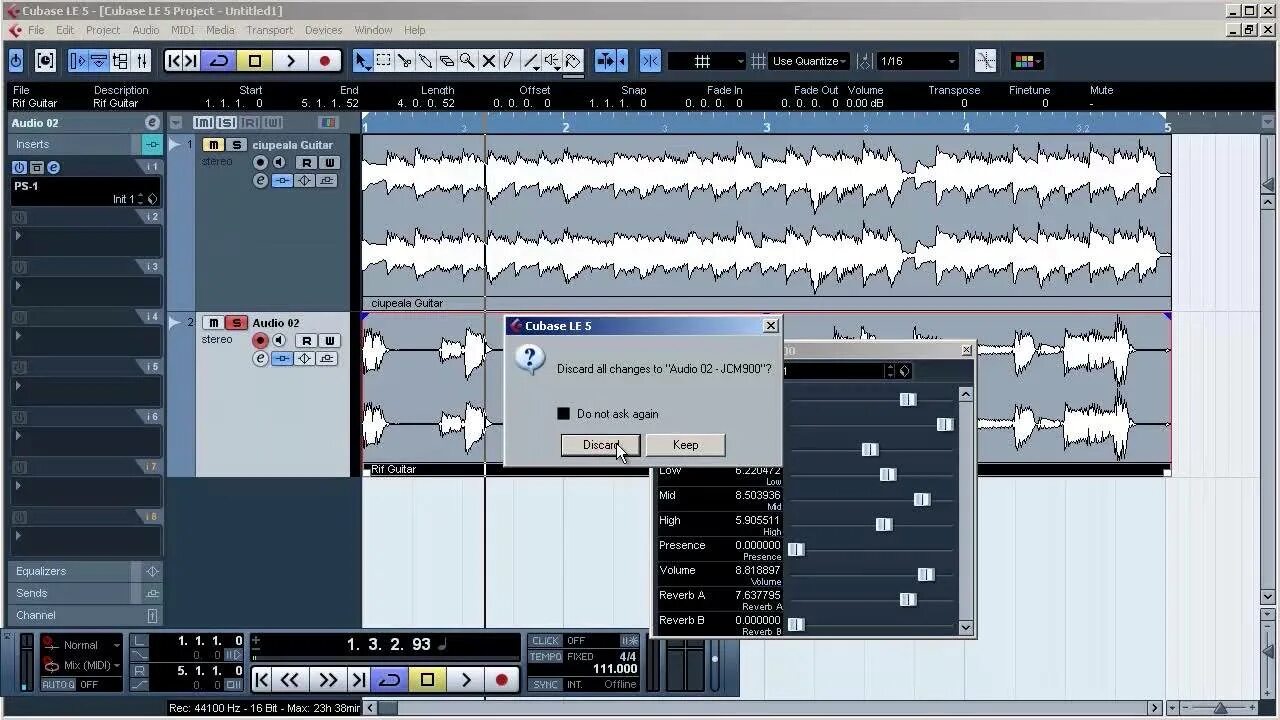Select the Range Selection tool
The image size is (1280, 720).
tap(383, 61)
